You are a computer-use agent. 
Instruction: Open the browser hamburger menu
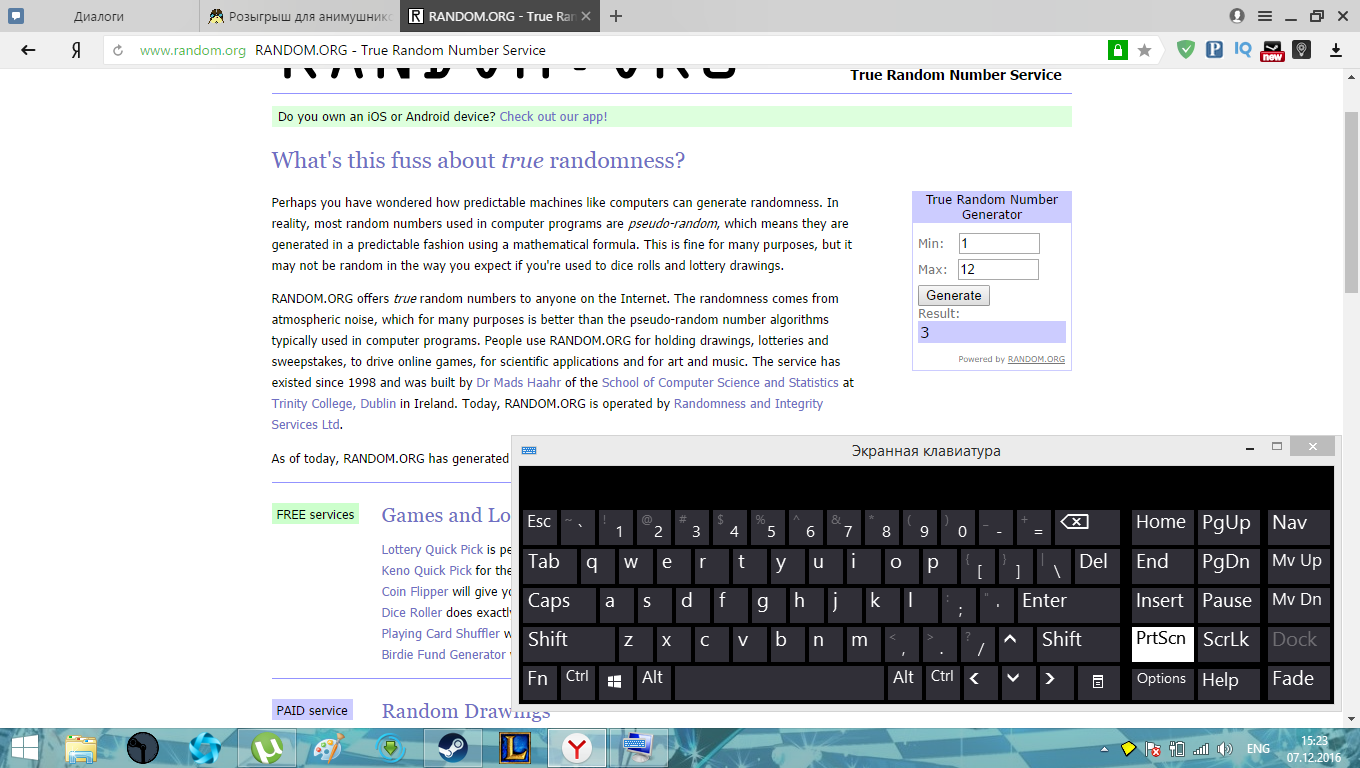tap(1265, 15)
